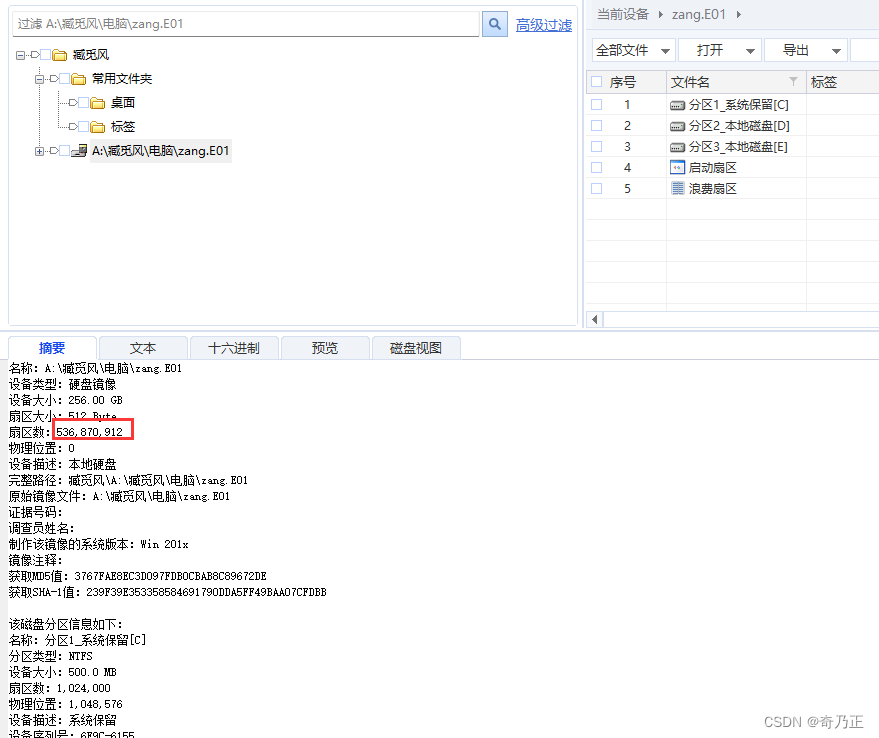The width and height of the screenshot is (879, 738).
Task: Click the icon beside 浪费扇区
Action: pyautogui.click(x=678, y=188)
